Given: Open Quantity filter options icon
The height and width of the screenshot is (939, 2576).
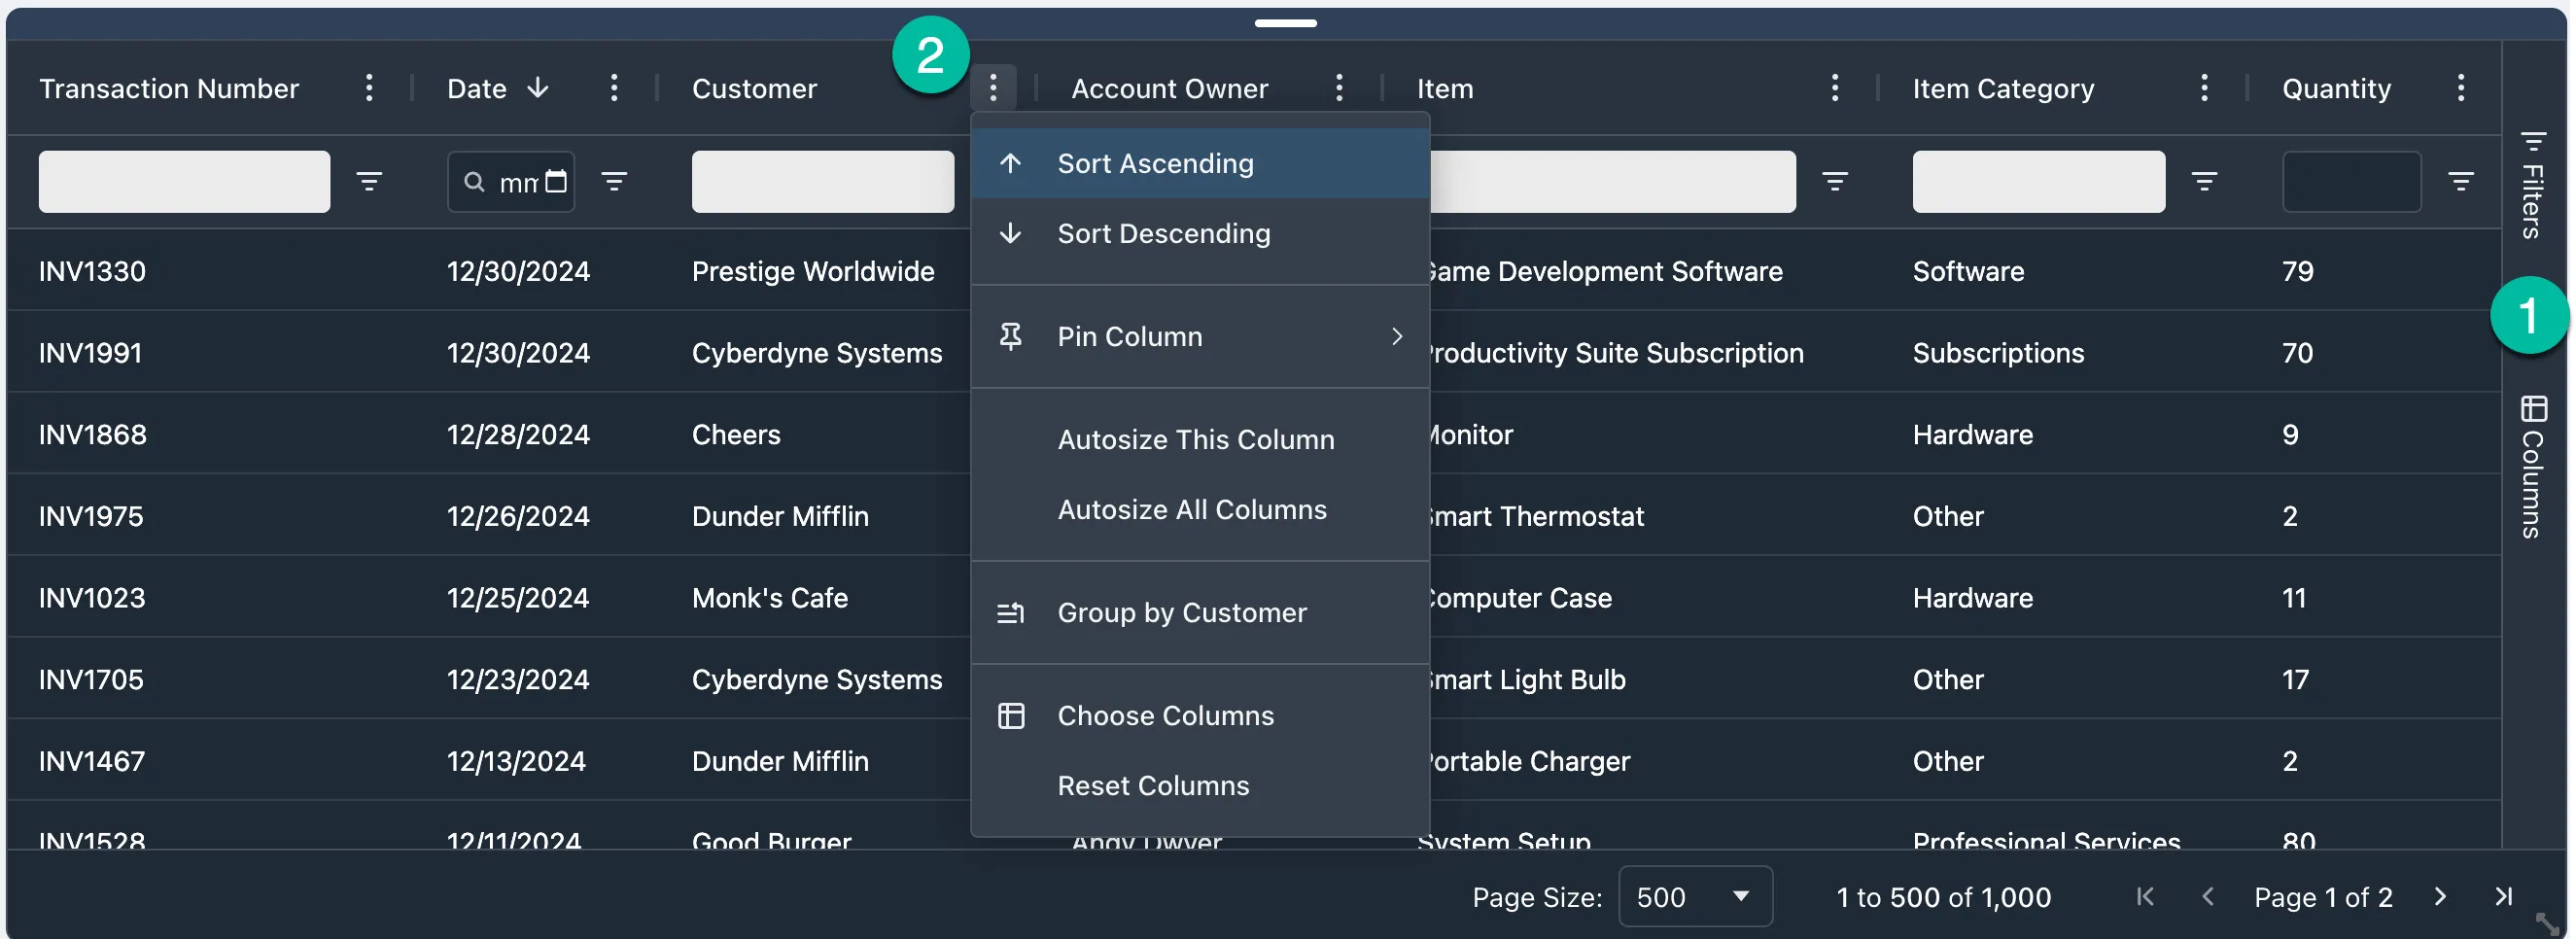Looking at the screenshot, I should coord(2460,181).
